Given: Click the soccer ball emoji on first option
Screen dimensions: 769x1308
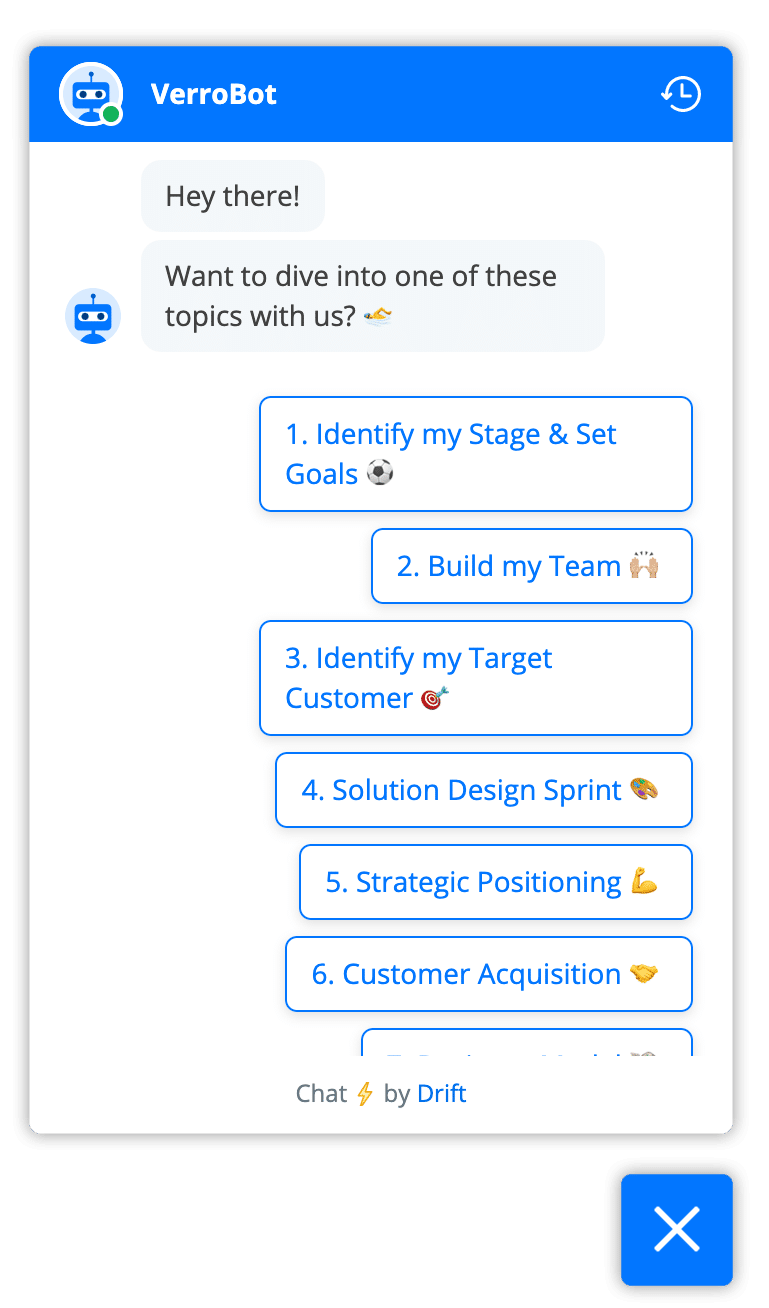Looking at the screenshot, I should click(x=380, y=473).
